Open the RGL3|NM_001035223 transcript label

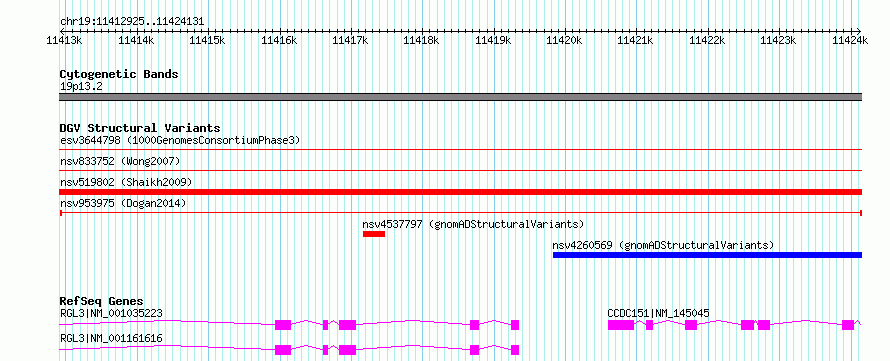pyautogui.click(x=111, y=313)
